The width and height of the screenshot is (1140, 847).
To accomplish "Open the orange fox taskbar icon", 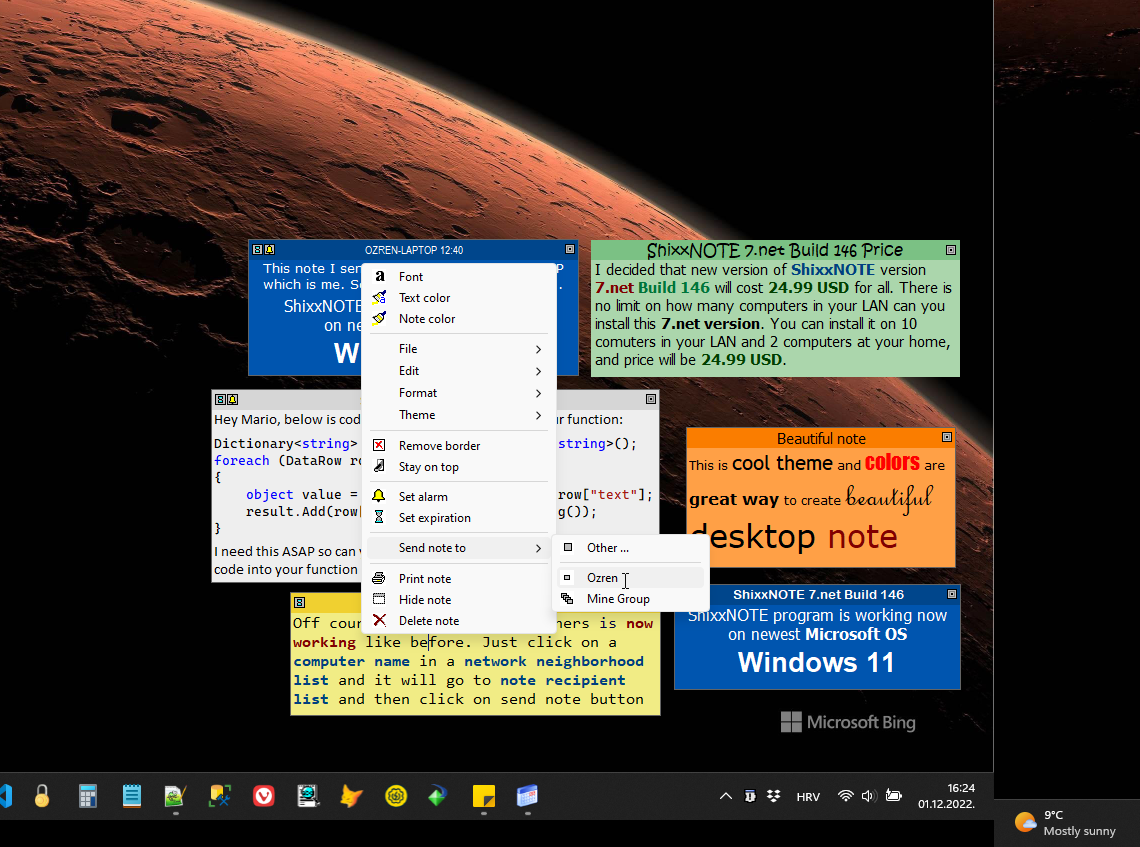I will (x=351, y=796).
